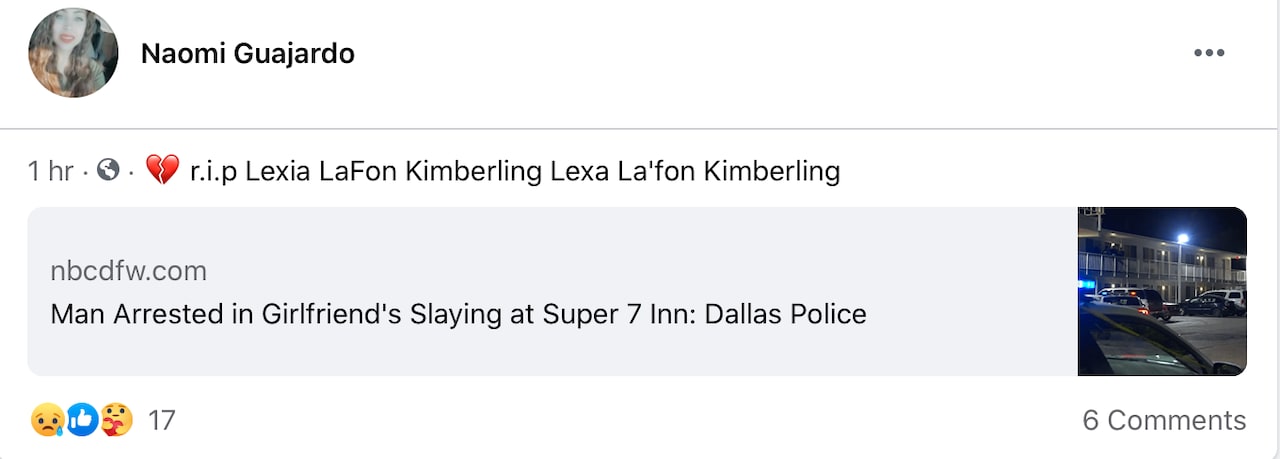Open tagged profile Lexa La'fon Kimberling
The image size is (1280, 459).
click(695, 171)
